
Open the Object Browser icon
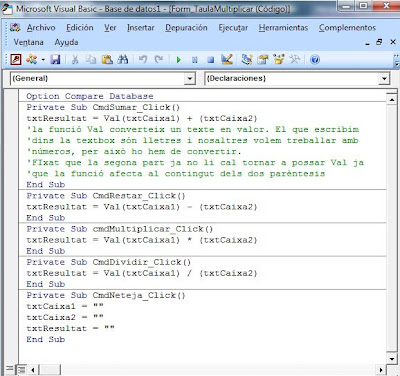279,60
